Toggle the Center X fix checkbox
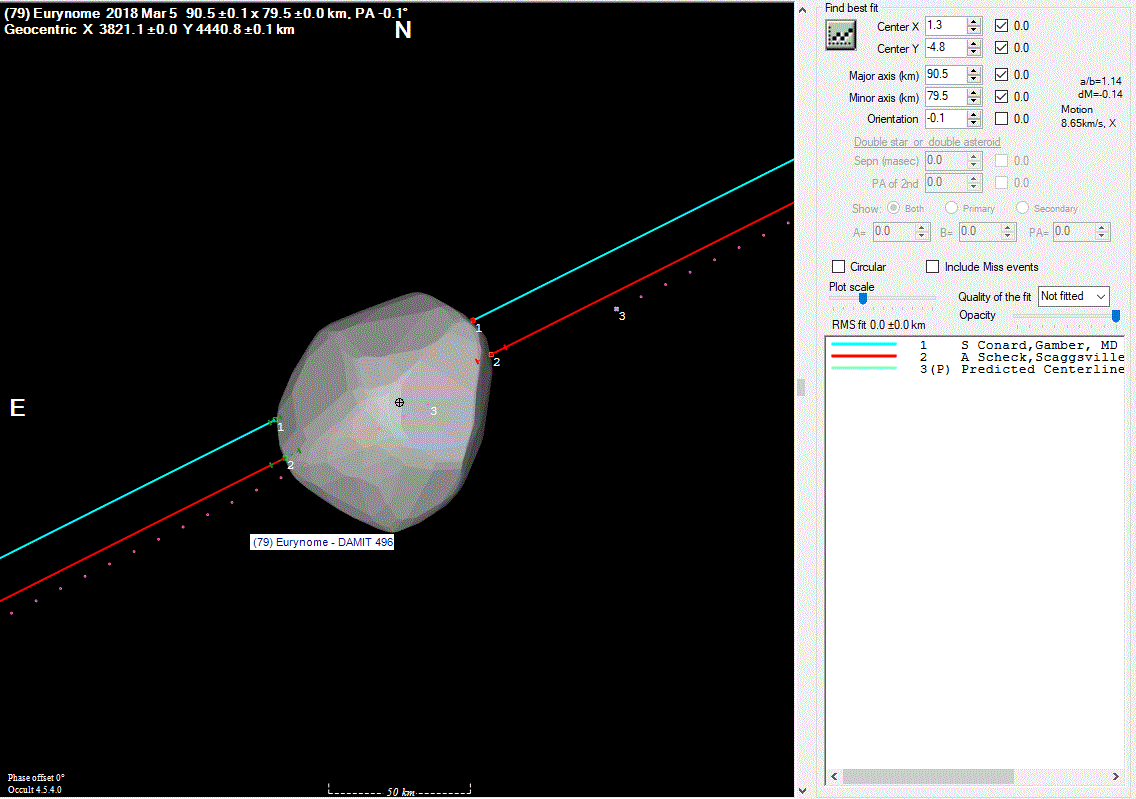1136x799 pixels. (x=1001, y=25)
